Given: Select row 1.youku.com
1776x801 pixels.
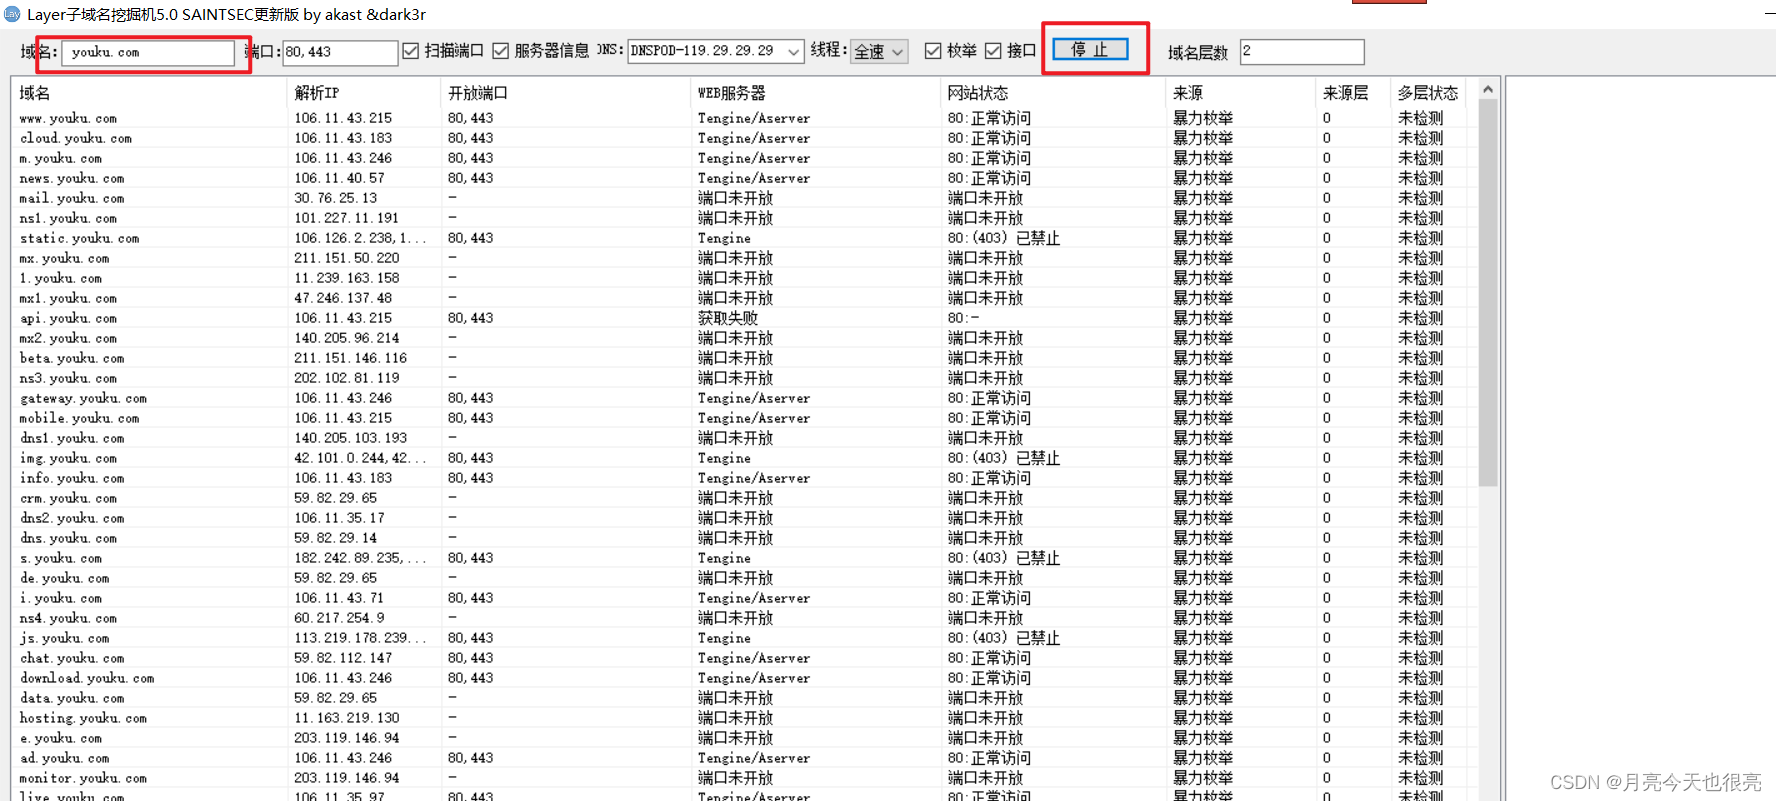Looking at the screenshot, I should click(x=745, y=278).
